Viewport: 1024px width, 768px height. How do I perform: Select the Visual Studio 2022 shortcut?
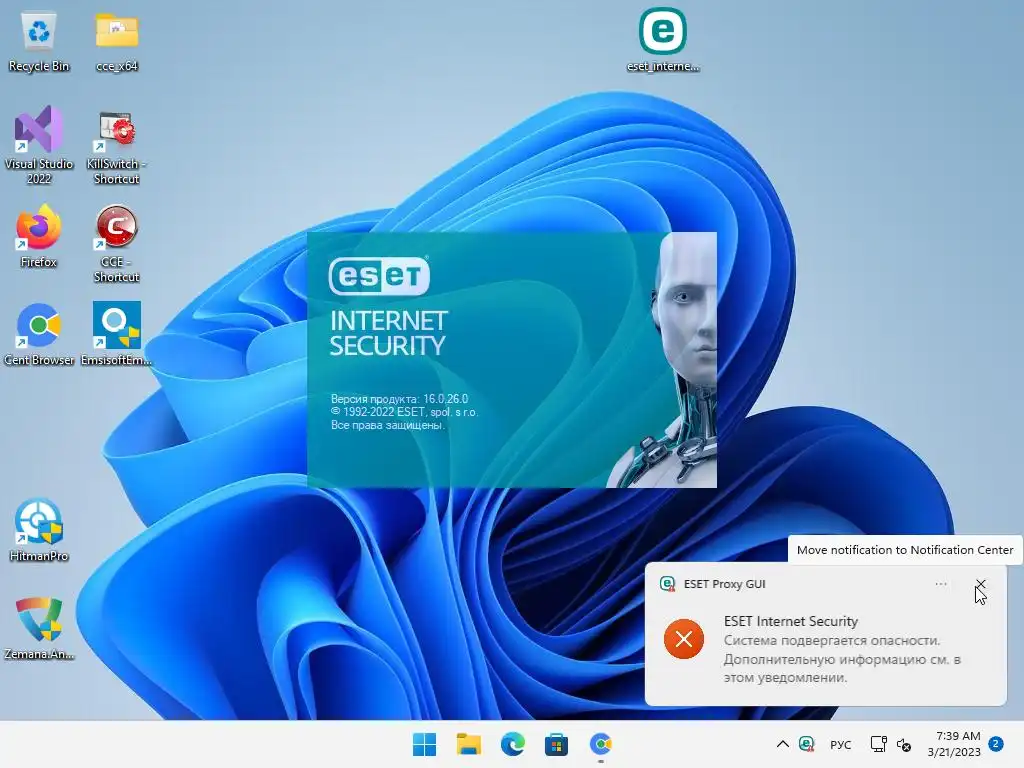click(x=39, y=145)
